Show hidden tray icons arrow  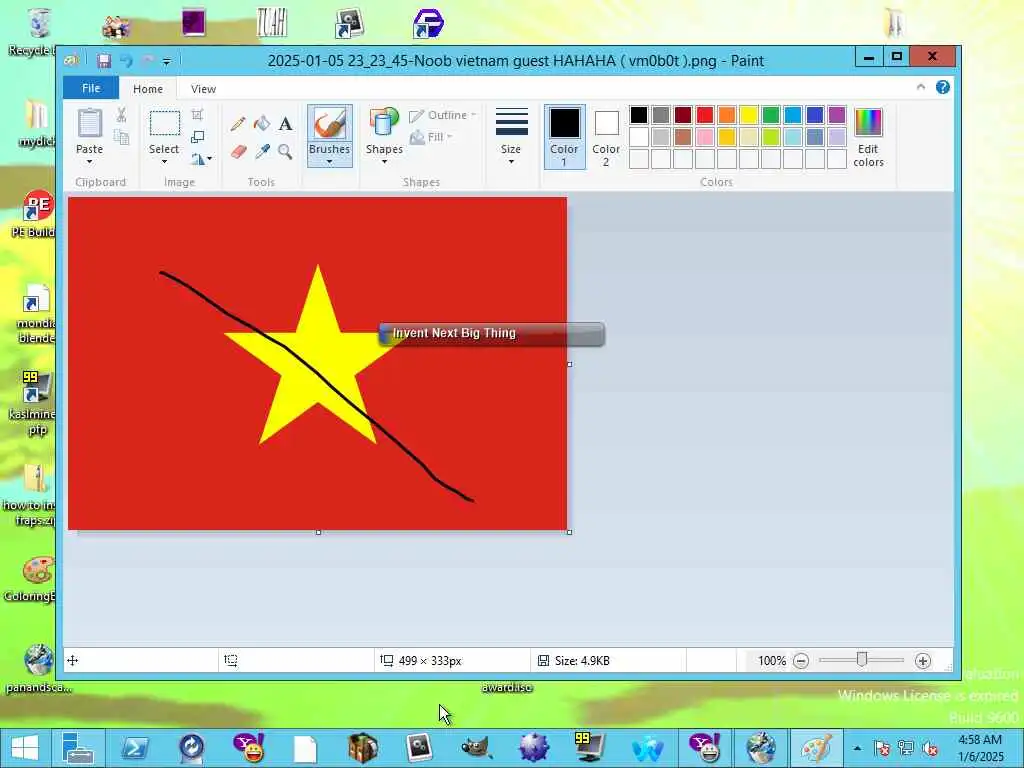click(857, 748)
